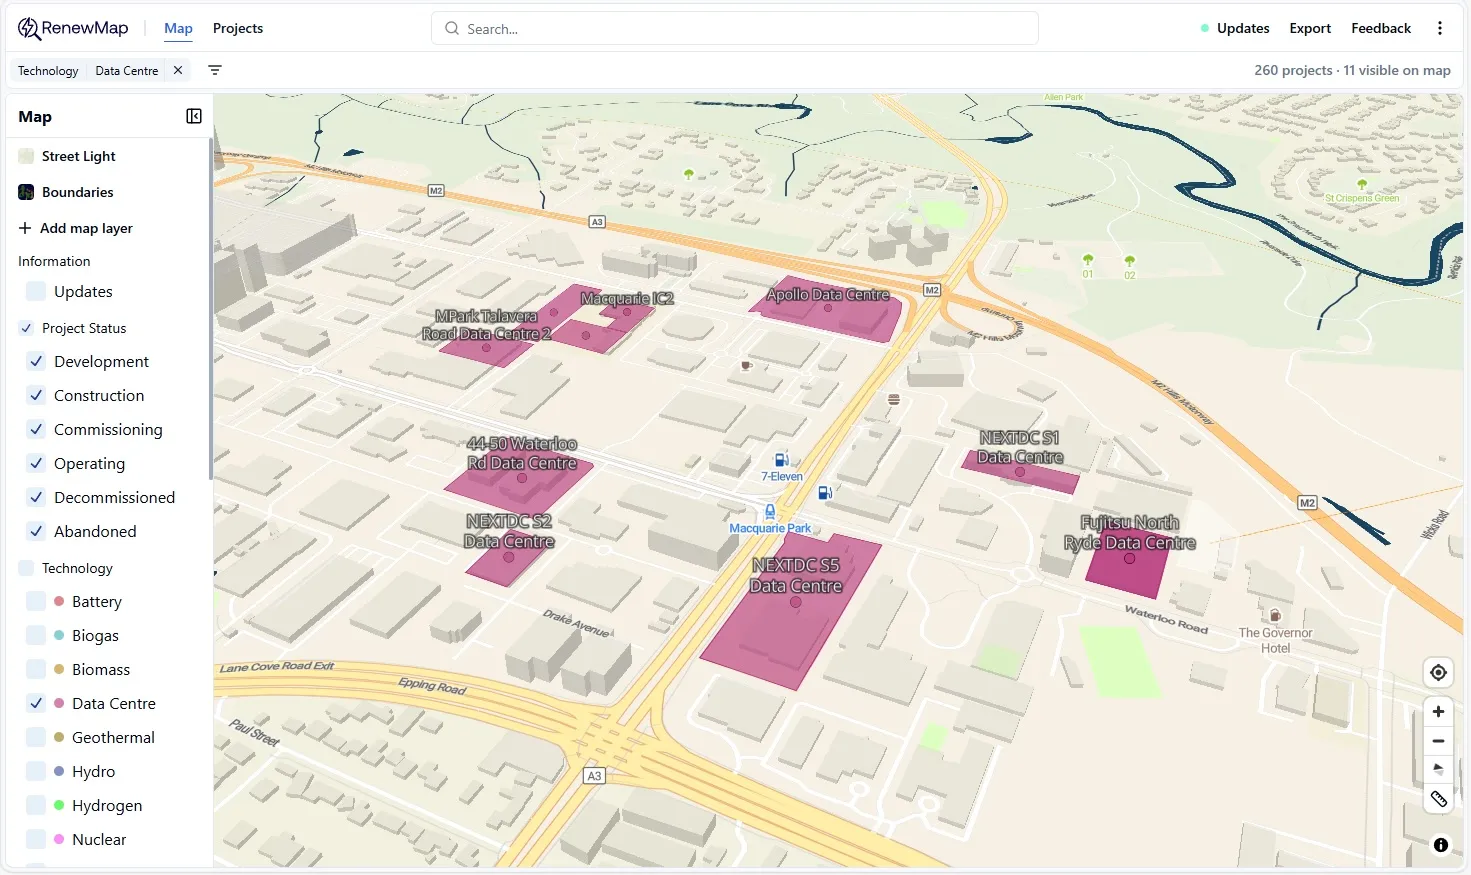Click the geolocate crosshair icon
This screenshot has height=875, width=1471.
point(1438,672)
